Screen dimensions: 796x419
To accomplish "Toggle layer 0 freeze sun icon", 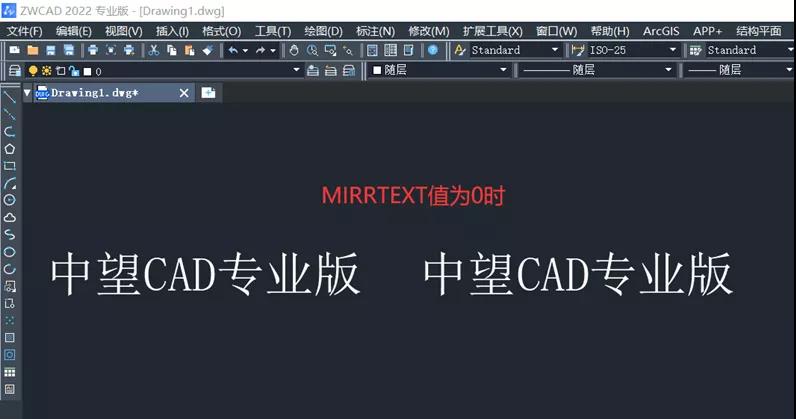I will (47, 71).
